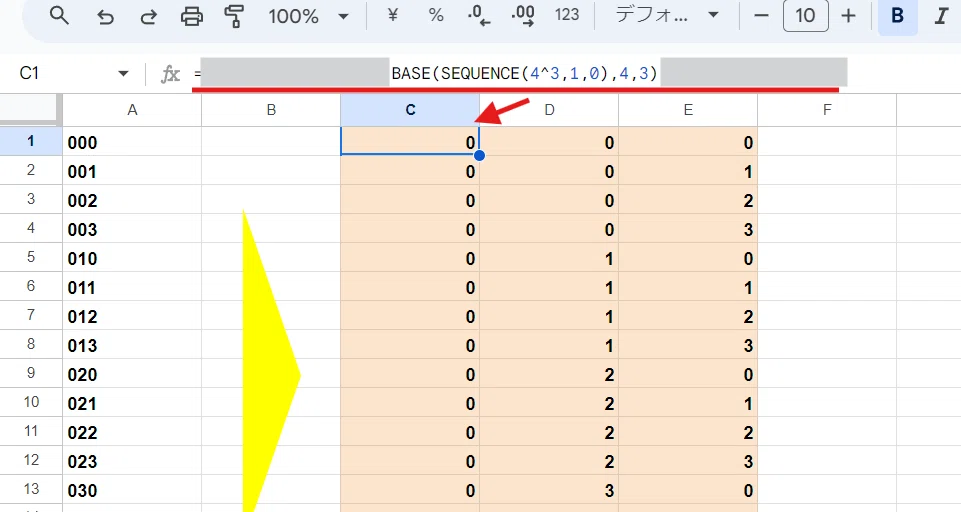Click cell A8 containing 013
This screenshot has width=961, height=512.
coord(132,345)
